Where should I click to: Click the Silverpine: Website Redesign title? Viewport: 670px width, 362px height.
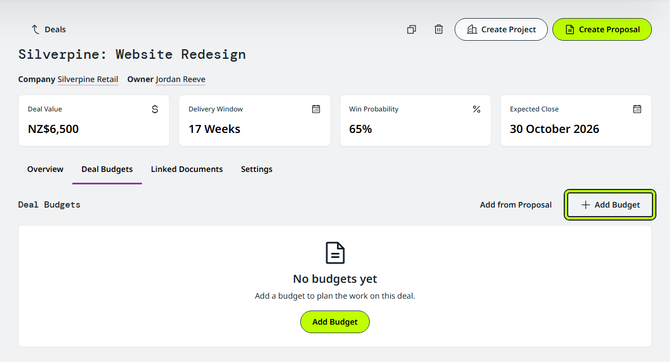tap(132, 55)
